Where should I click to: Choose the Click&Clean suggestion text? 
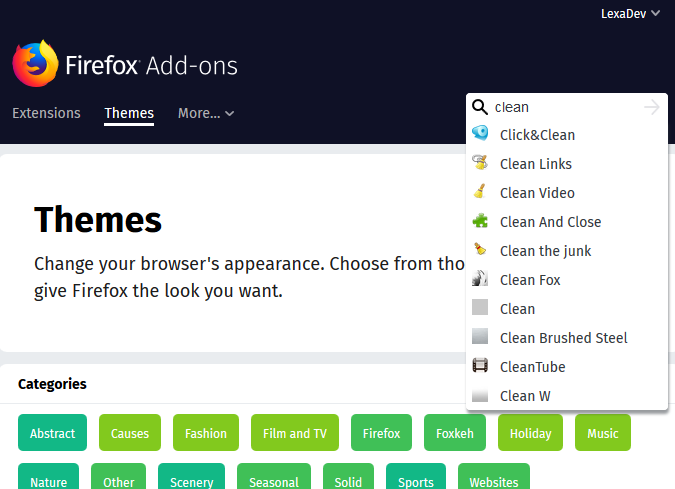click(537, 135)
